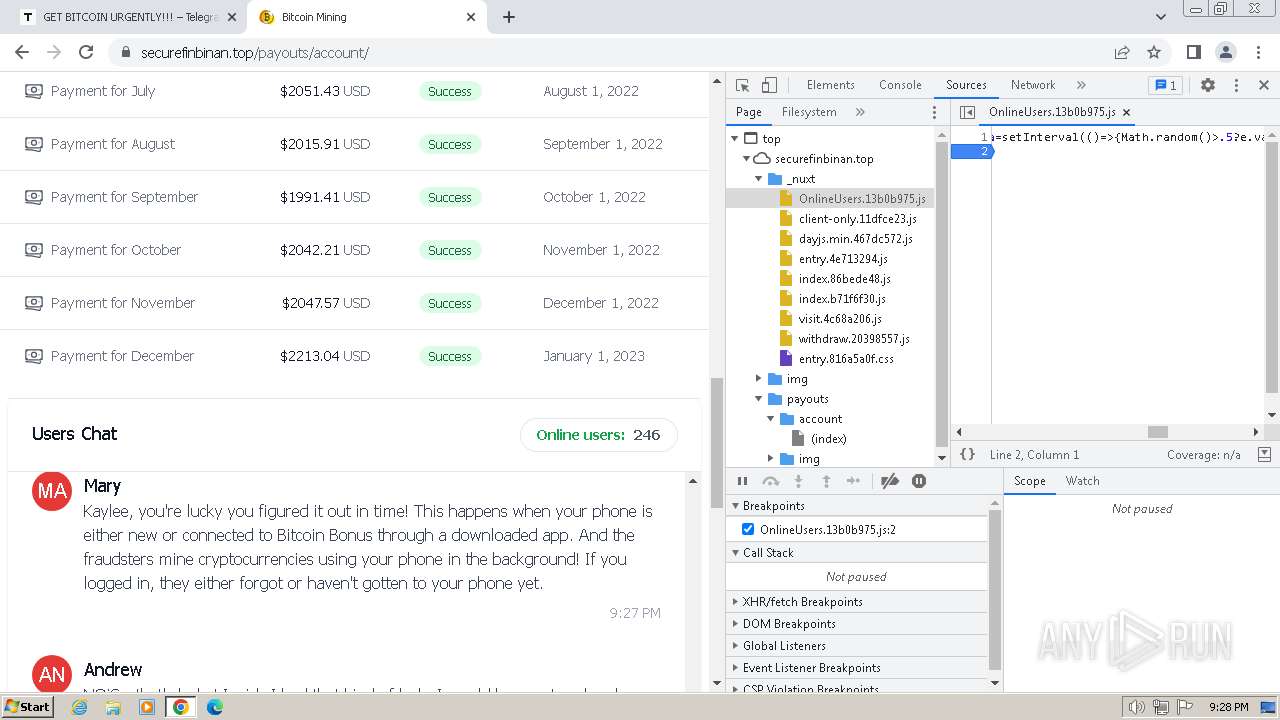The width and height of the screenshot is (1280, 720).
Task: Open entry.4e713294.js file
Action: (x=843, y=259)
